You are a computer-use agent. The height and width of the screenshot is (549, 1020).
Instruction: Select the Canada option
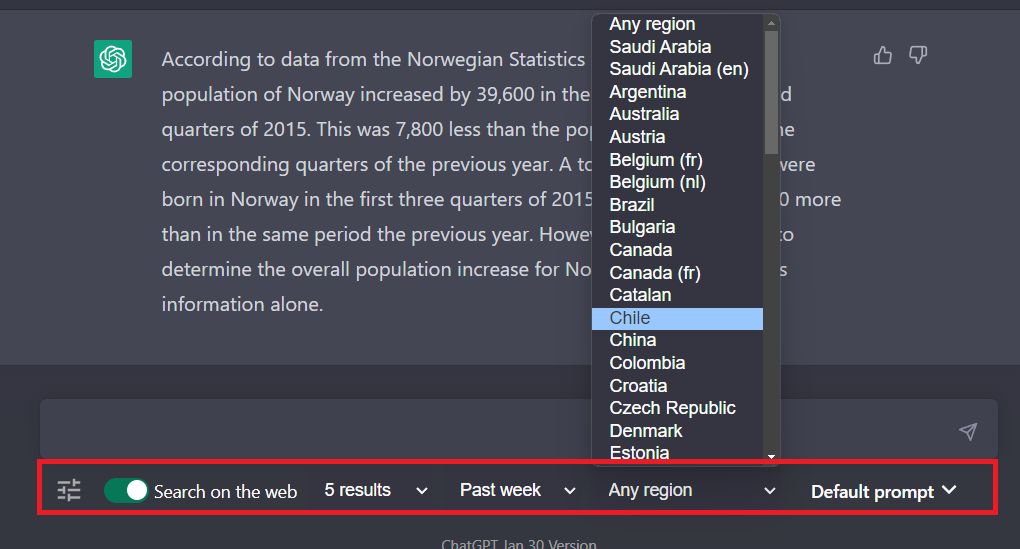[x=677, y=250]
